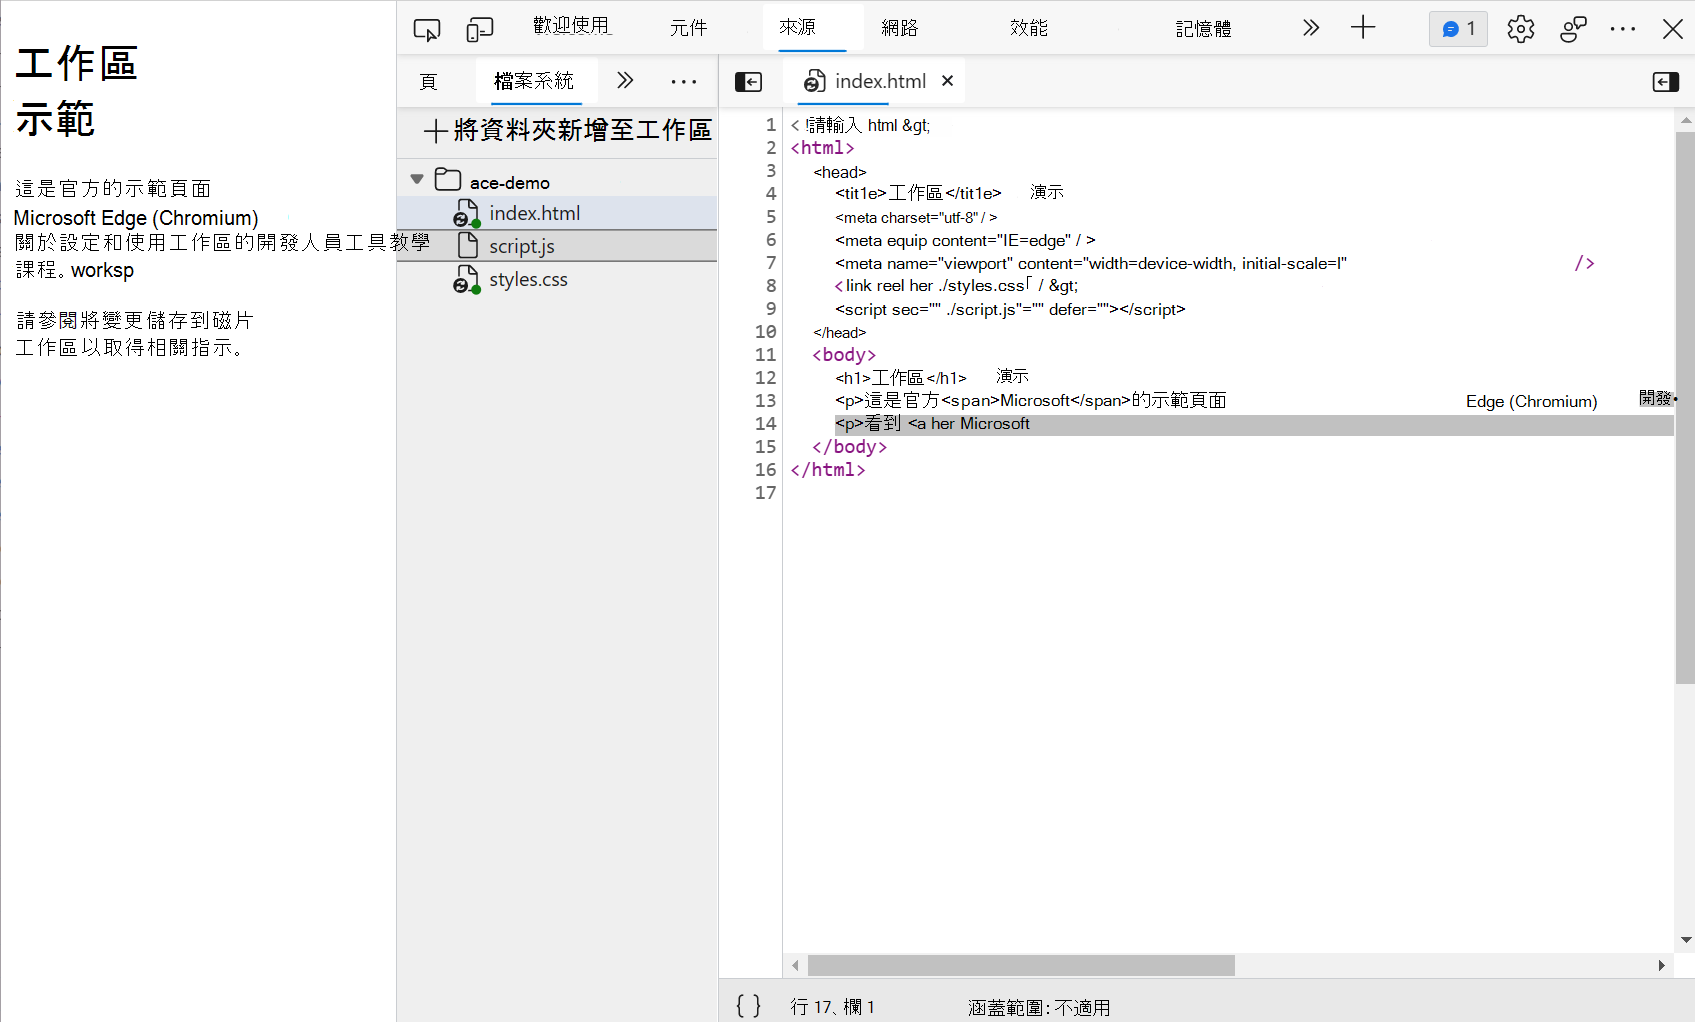Click the editor scroll left arrow
The height and width of the screenshot is (1022, 1695).
[x=795, y=965]
